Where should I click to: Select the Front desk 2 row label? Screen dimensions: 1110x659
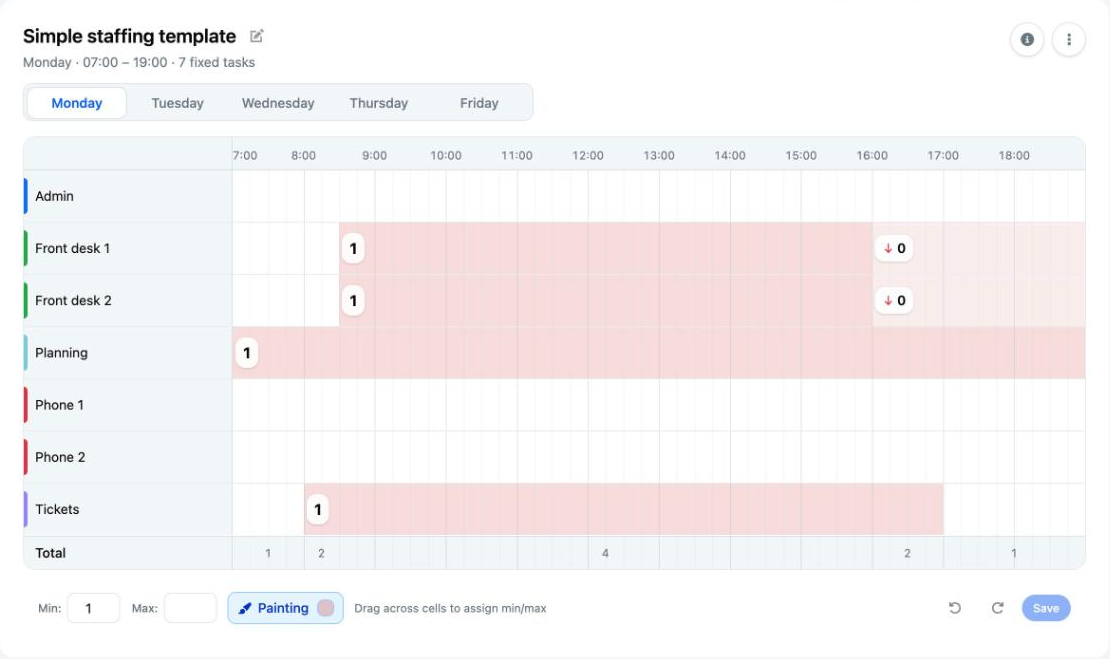click(x=73, y=301)
